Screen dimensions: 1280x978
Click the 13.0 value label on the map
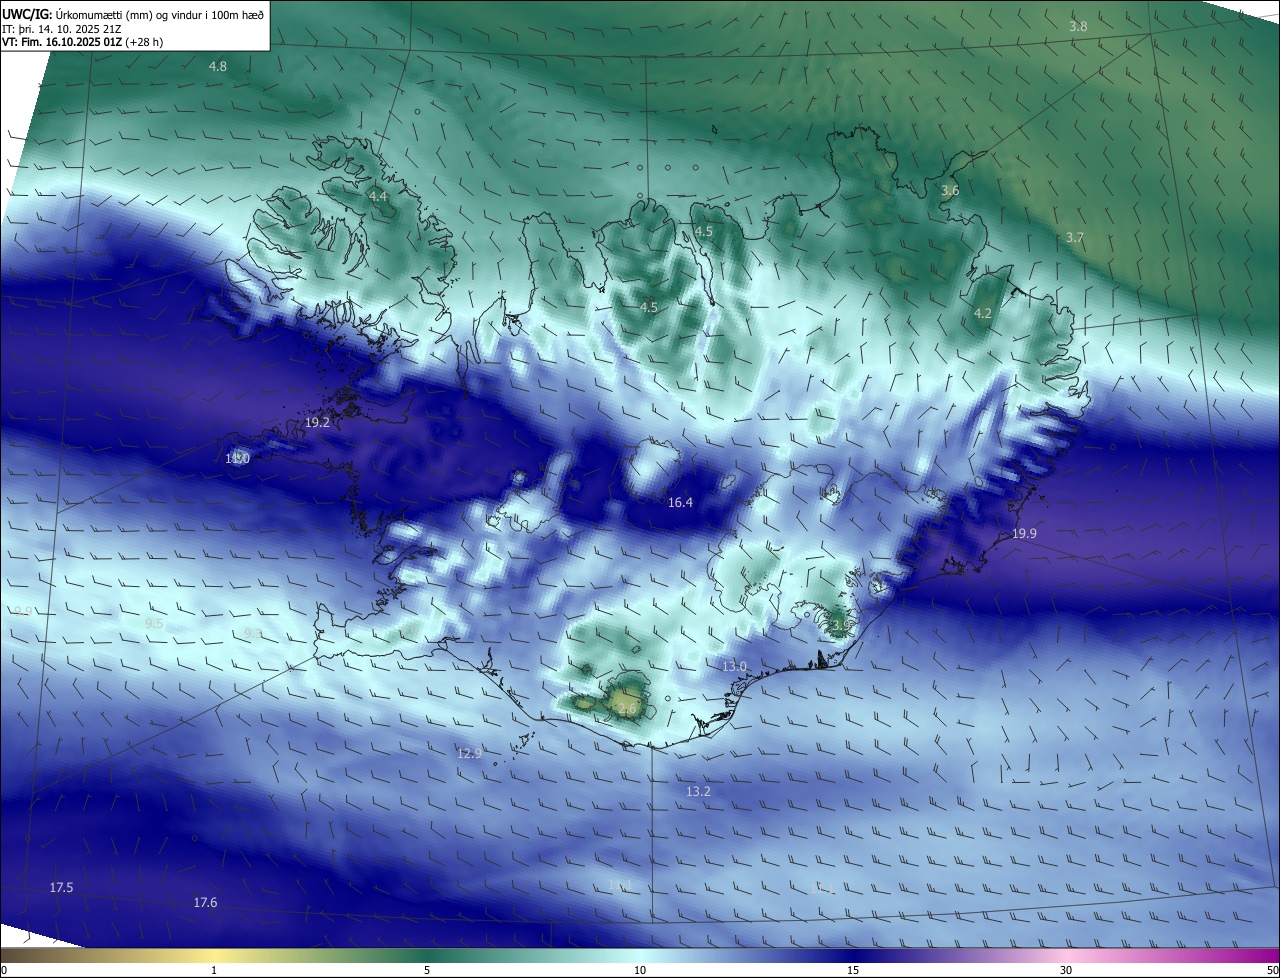click(735, 666)
